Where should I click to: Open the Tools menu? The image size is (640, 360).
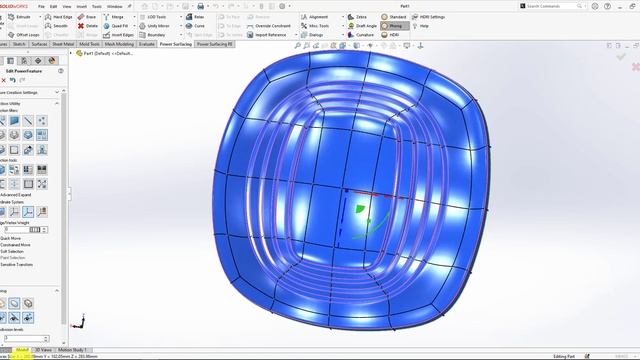point(97,6)
